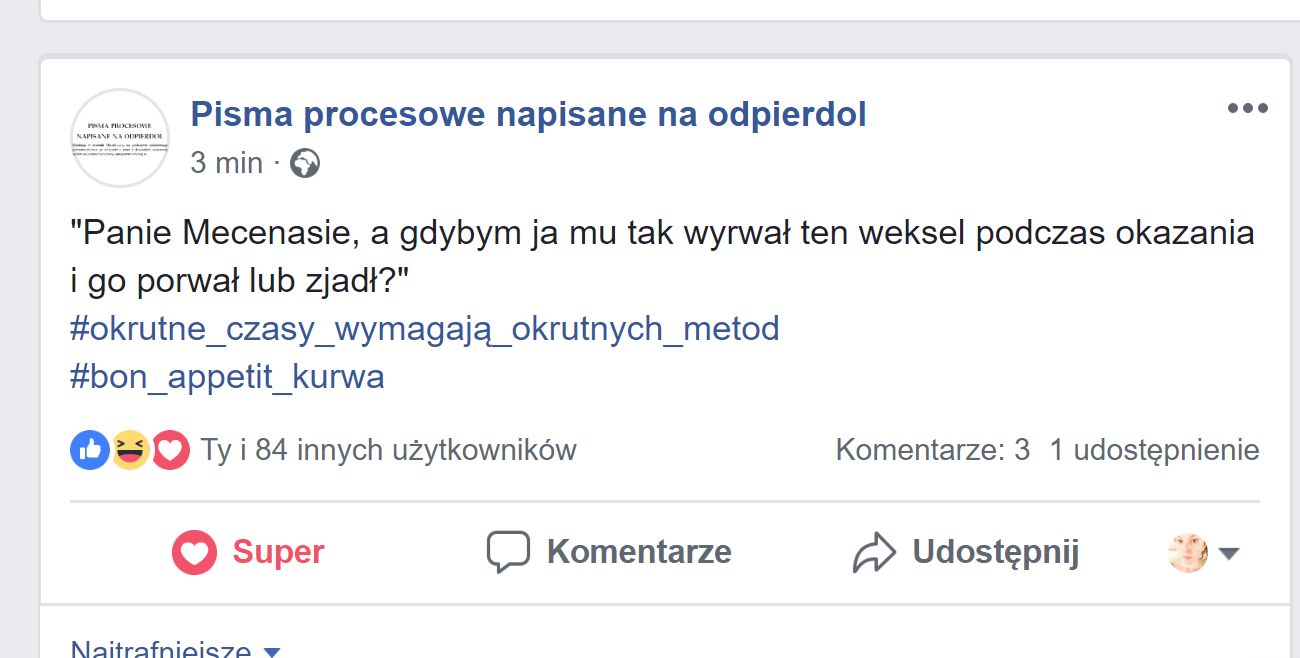The height and width of the screenshot is (658, 1300).
Task: Click the laughing Haha reaction icon
Action: tap(130, 451)
